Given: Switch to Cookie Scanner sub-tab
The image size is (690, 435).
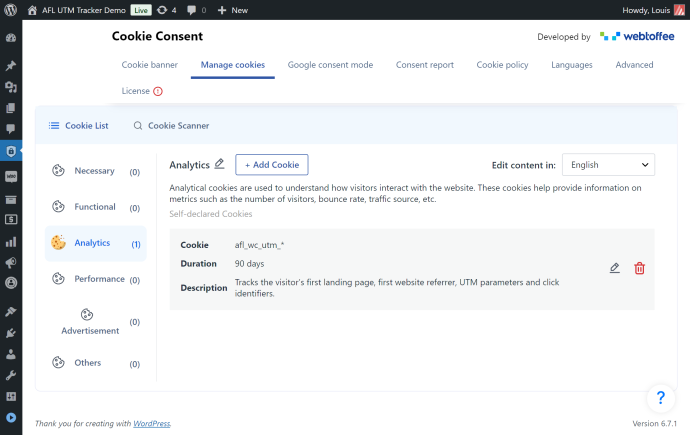Looking at the screenshot, I should click(171, 126).
